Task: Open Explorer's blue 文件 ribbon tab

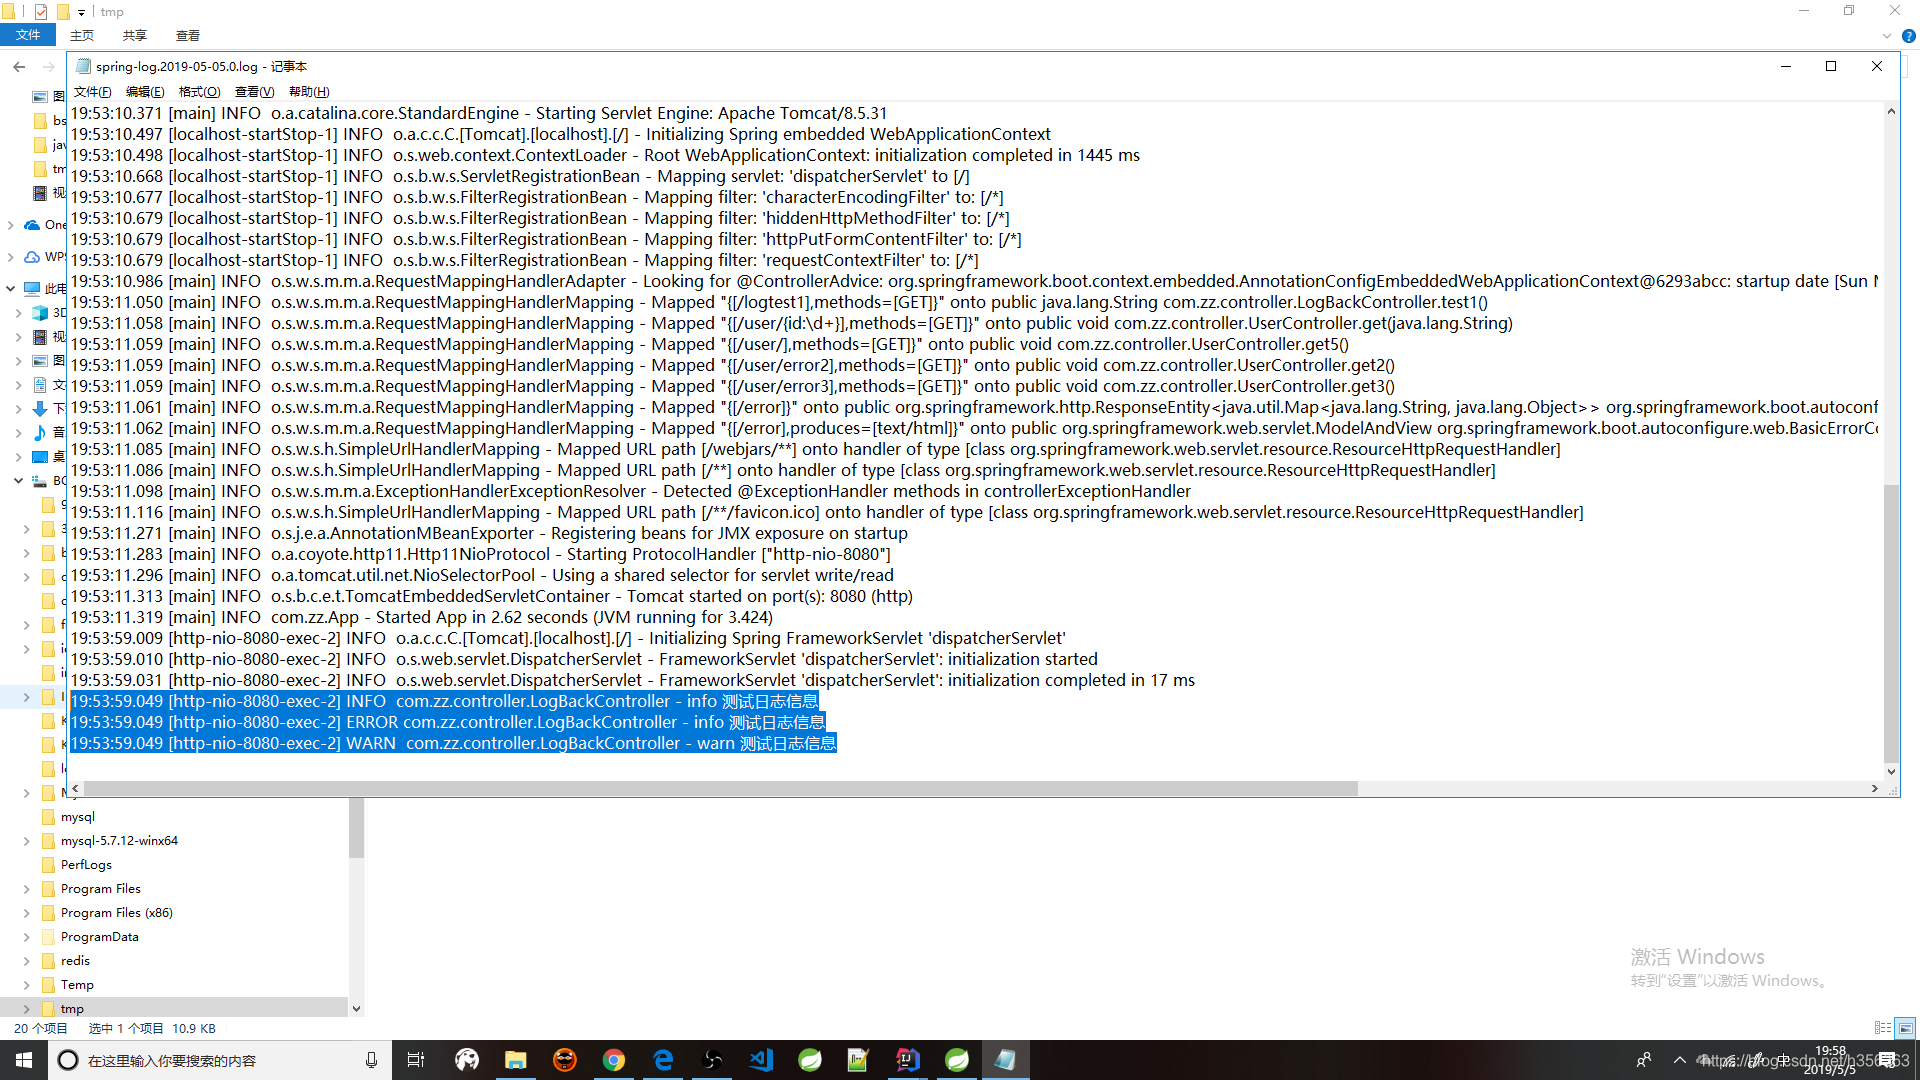Action: [28, 35]
